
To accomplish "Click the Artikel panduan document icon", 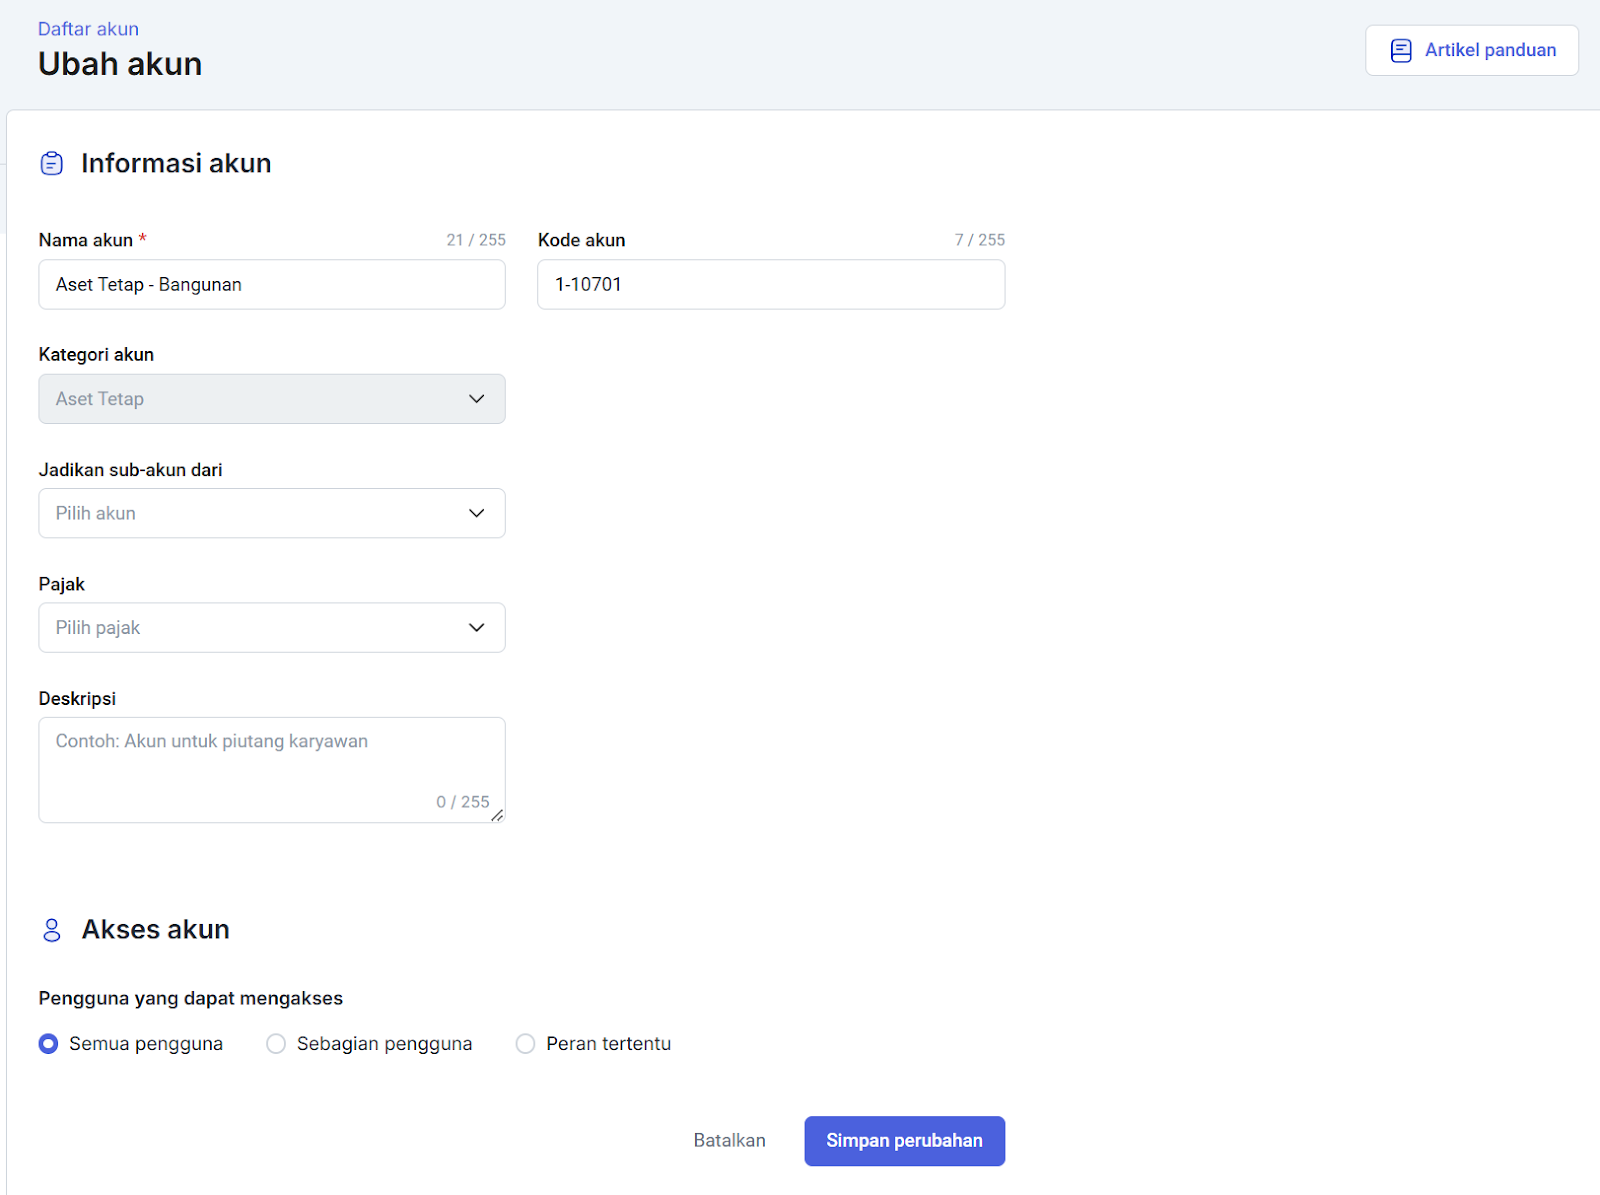I will pyautogui.click(x=1402, y=51).
